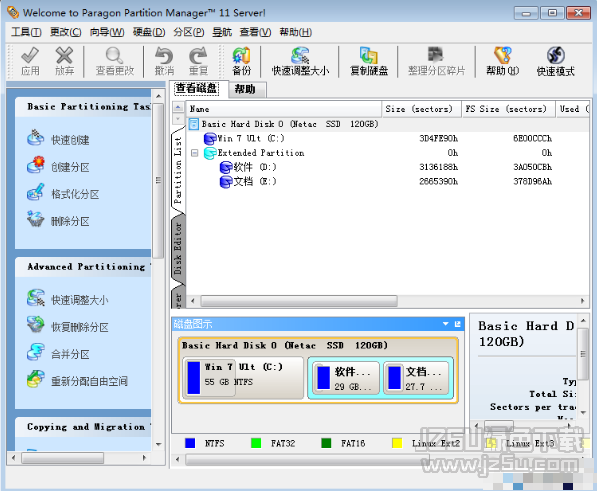Select the vertical Disk Editor tab
Viewport: 597px width, 491px height.
(178, 249)
